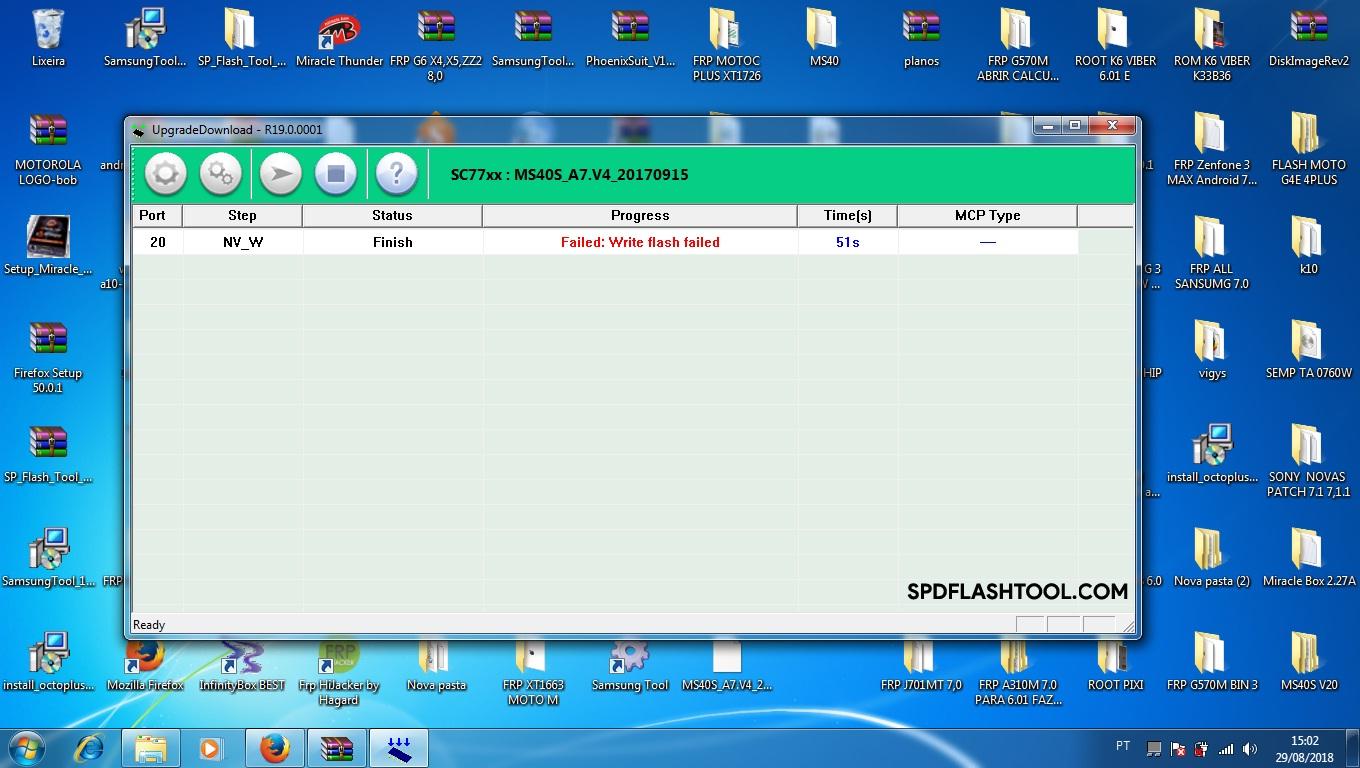Open the FRP G570M BIN 3 folder
The height and width of the screenshot is (768, 1360).
(1212, 663)
